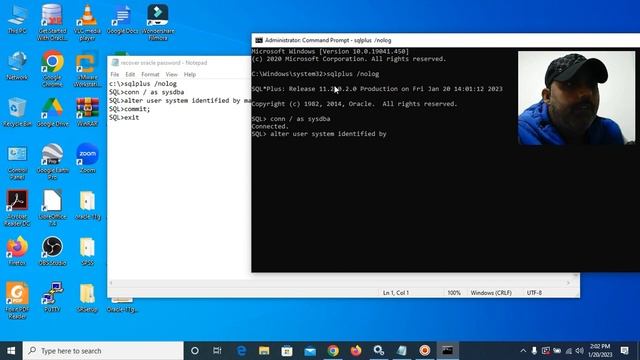Open Cortana from the taskbar
The height and width of the screenshot is (360, 640).
tap(195, 351)
